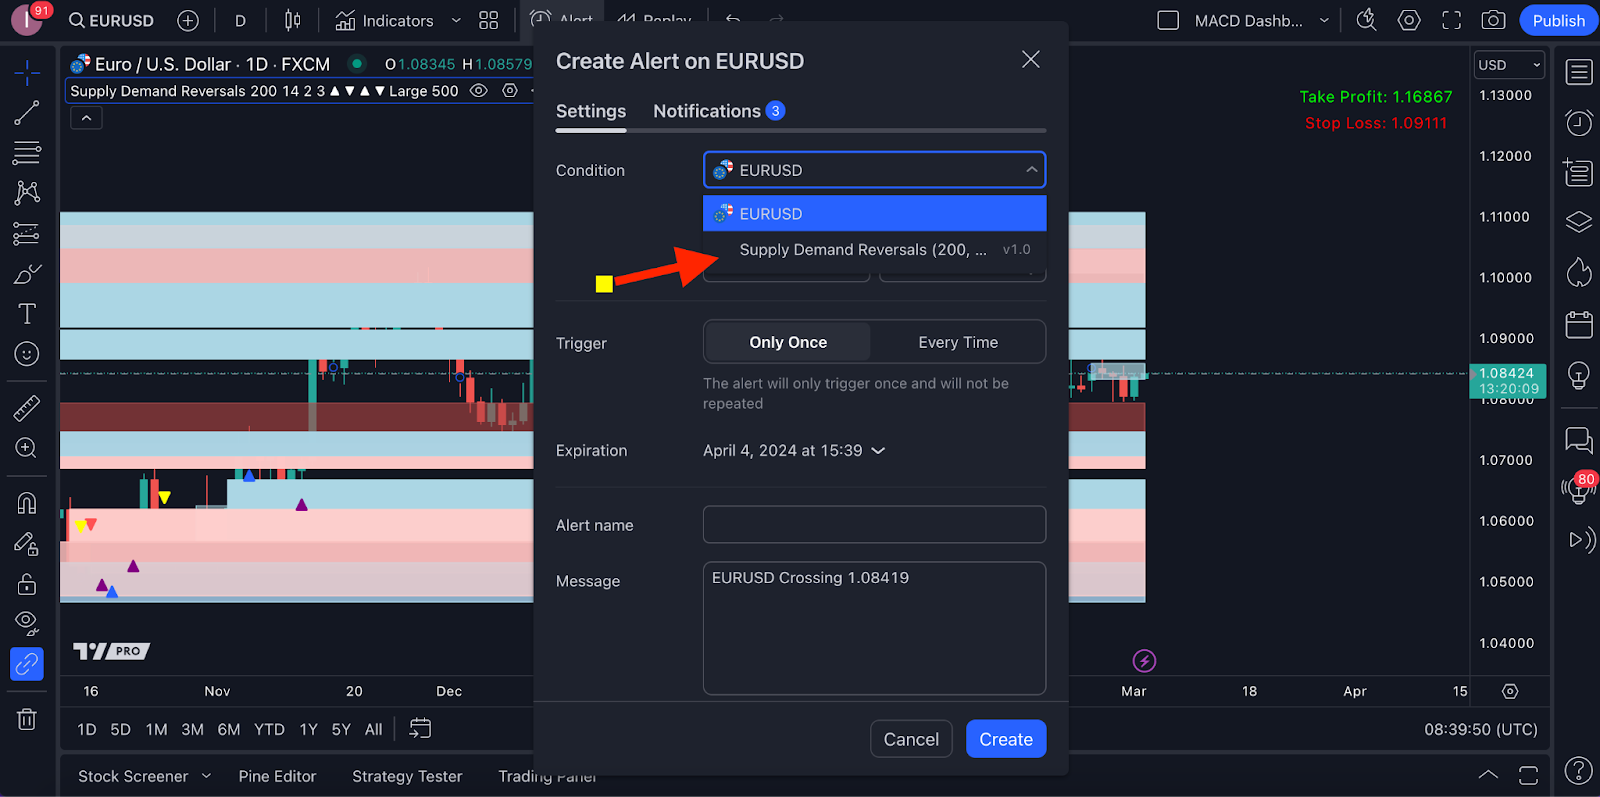Open the USD currency dropdown
The height and width of the screenshot is (797, 1600).
point(1509,65)
